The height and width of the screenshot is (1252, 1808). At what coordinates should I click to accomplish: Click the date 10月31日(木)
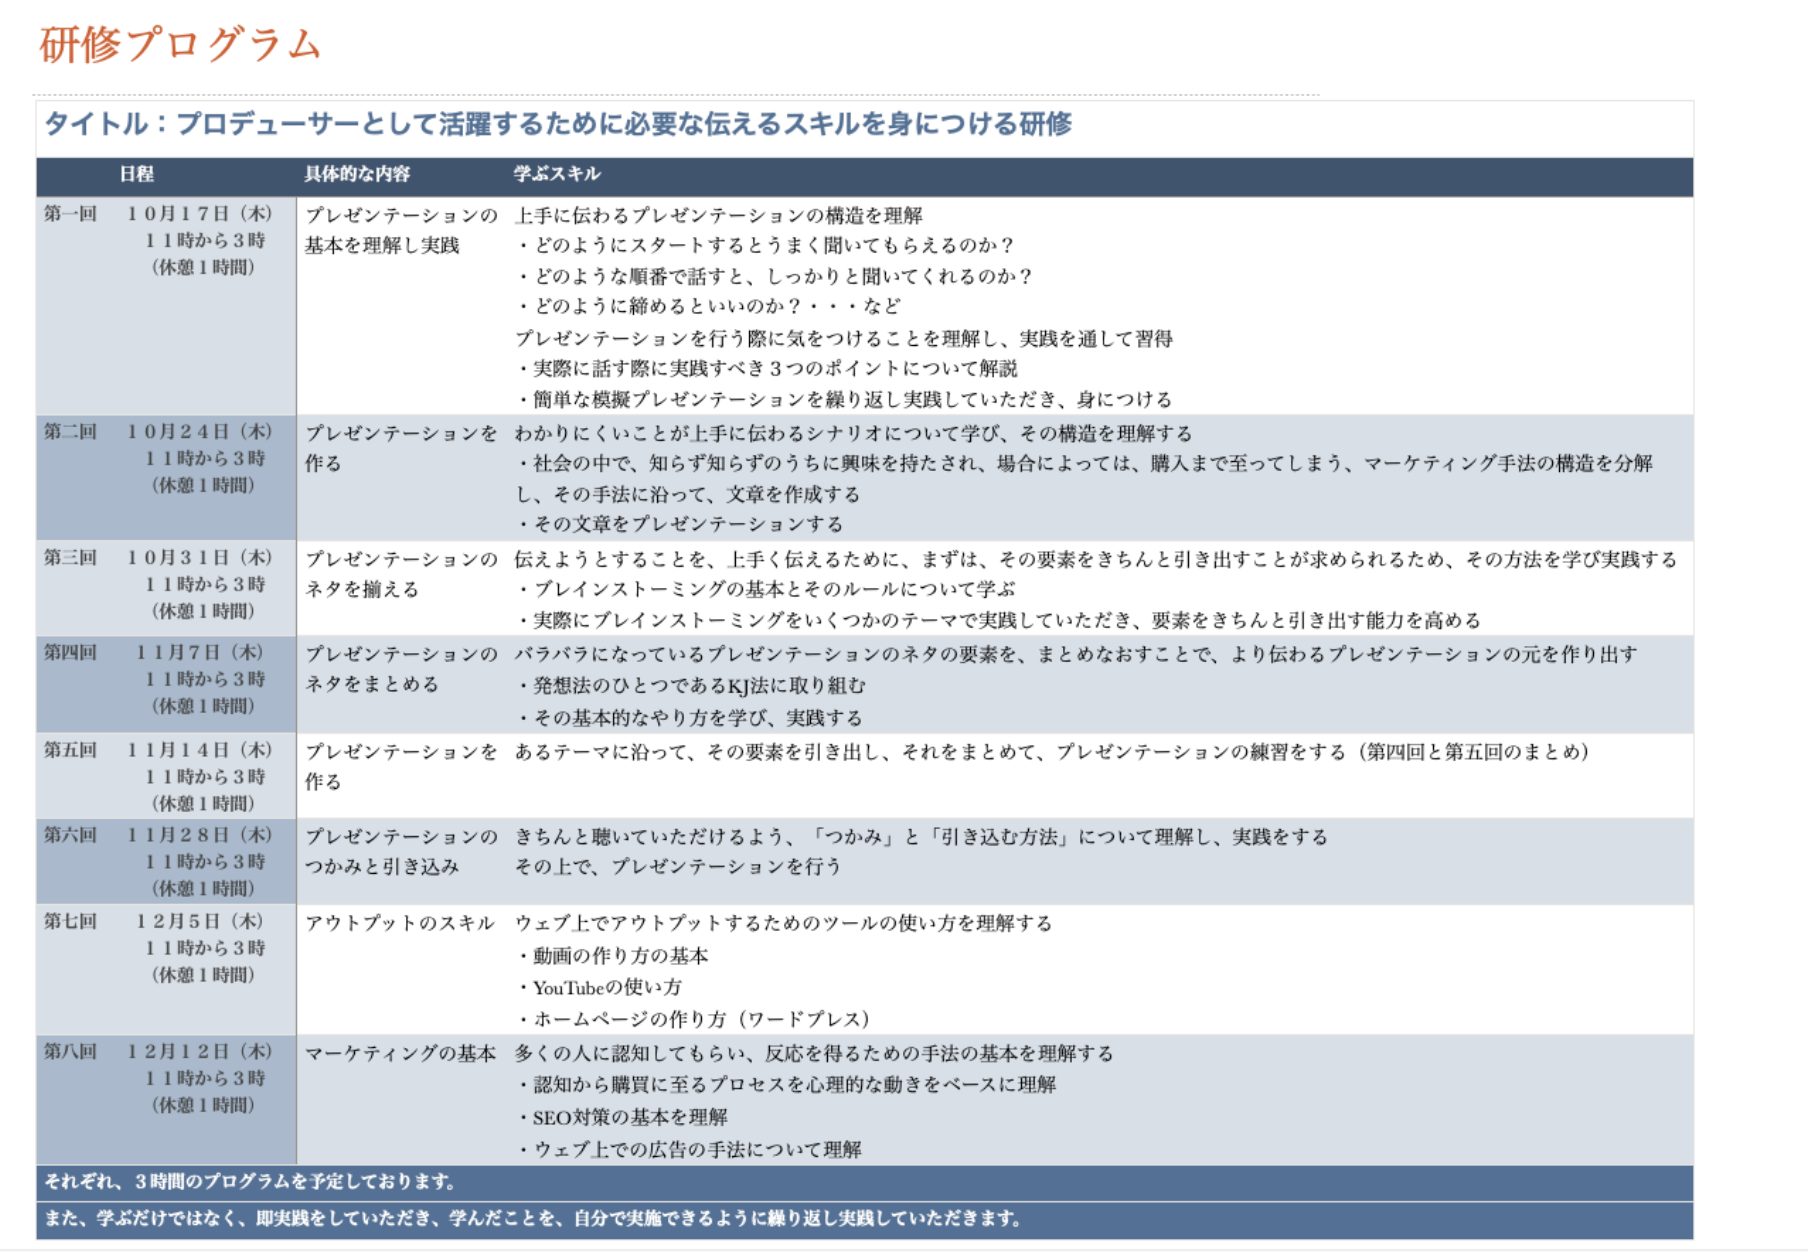tap(200, 557)
